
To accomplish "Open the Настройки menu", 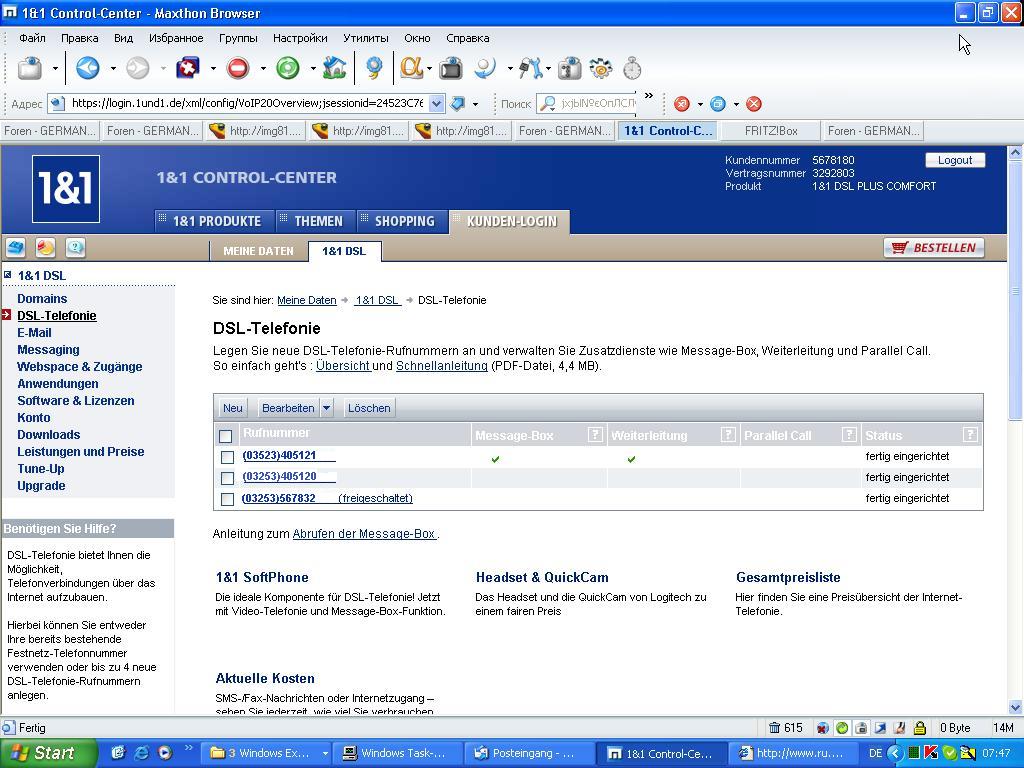I will [300, 38].
